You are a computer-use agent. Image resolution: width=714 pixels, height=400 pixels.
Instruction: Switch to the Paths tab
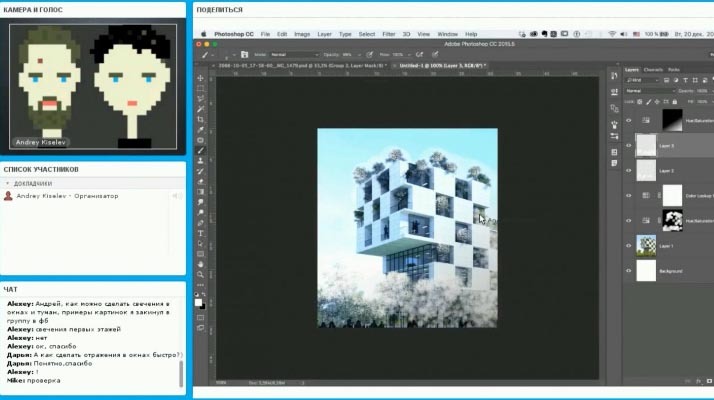click(674, 70)
